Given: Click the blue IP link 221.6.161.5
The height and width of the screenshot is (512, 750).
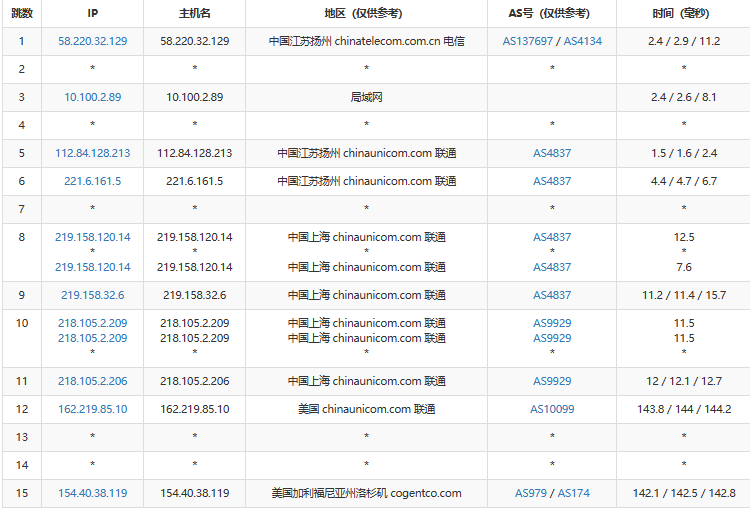Looking at the screenshot, I should 93,181.
